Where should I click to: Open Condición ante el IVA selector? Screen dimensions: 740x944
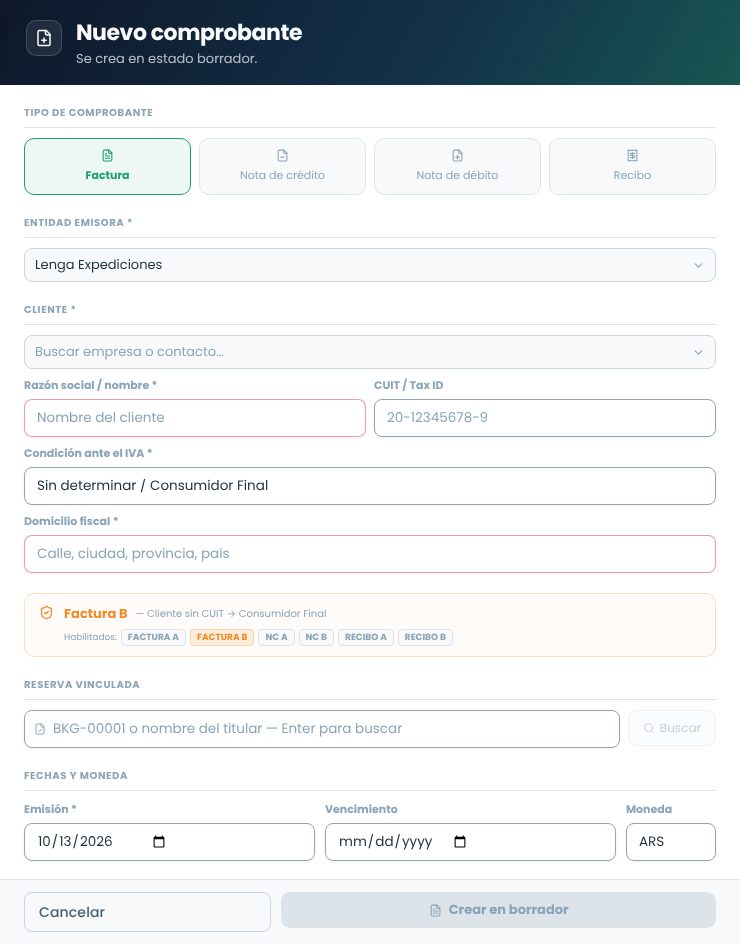click(x=370, y=486)
